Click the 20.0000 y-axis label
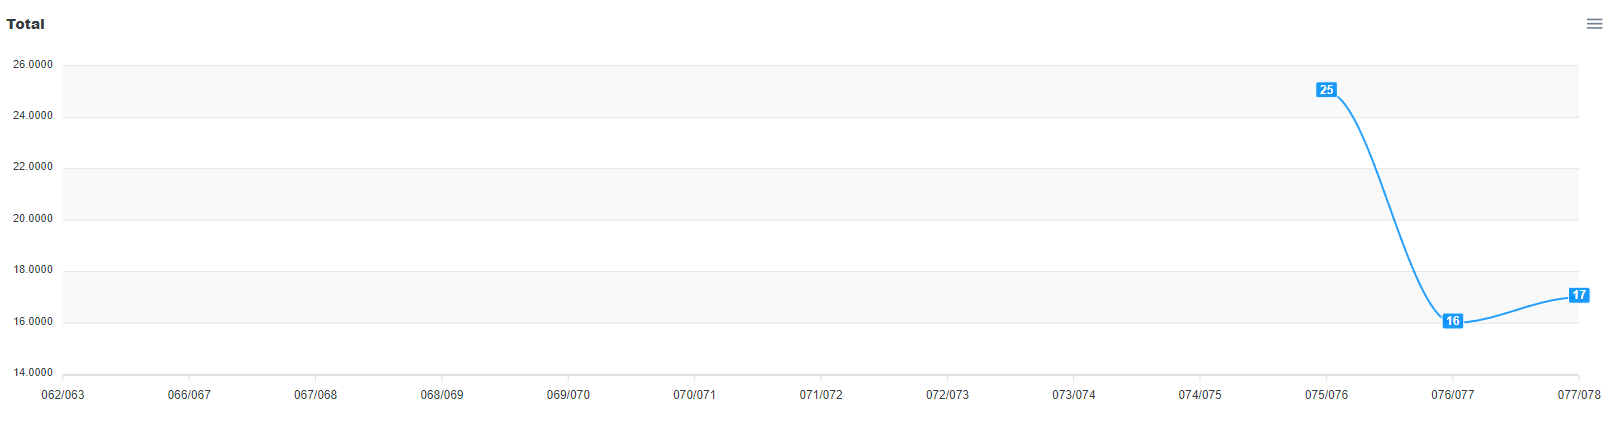 (33, 219)
